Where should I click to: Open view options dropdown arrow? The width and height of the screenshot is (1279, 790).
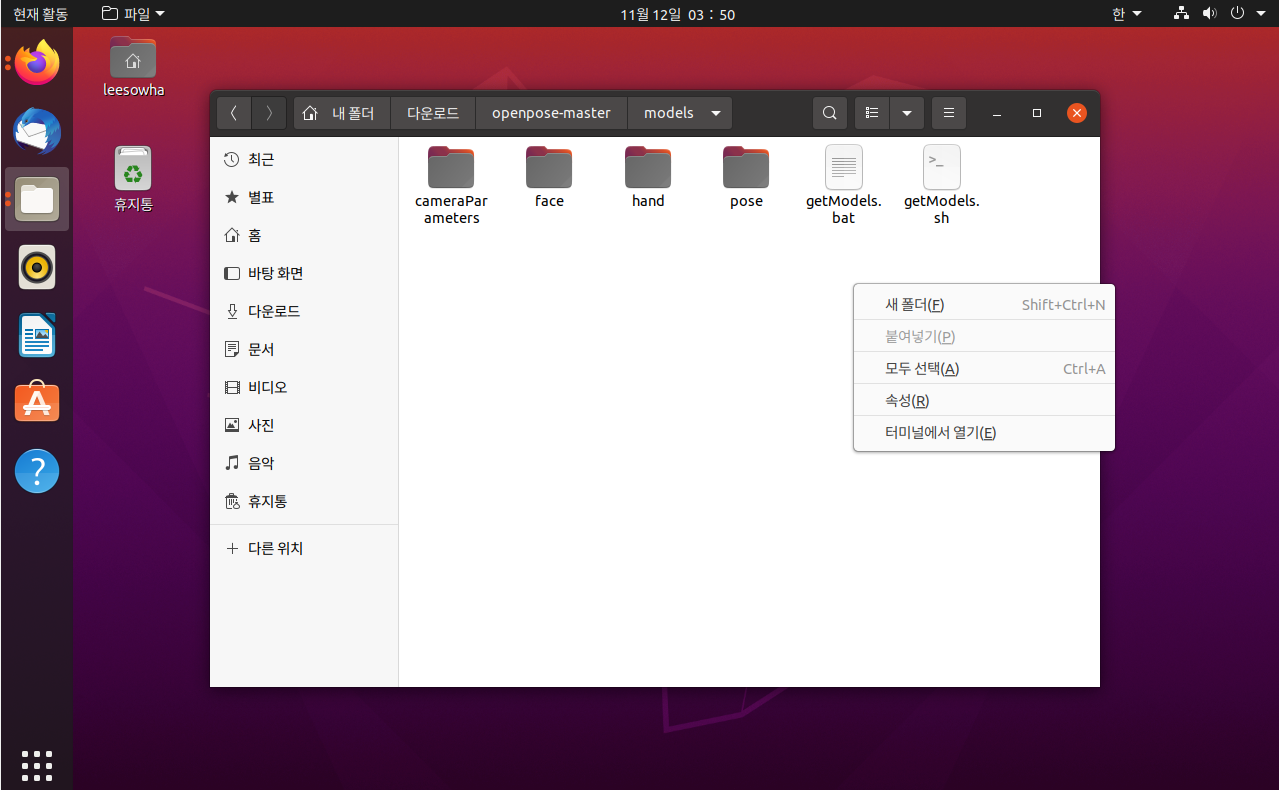[x=906, y=113]
